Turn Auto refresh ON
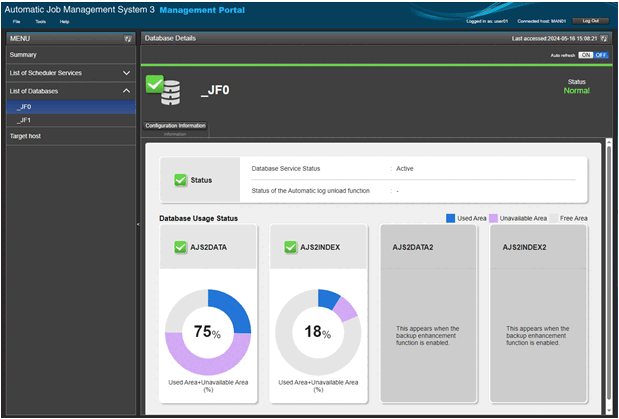This screenshot has height=419, width=619. click(x=586, y=55)
